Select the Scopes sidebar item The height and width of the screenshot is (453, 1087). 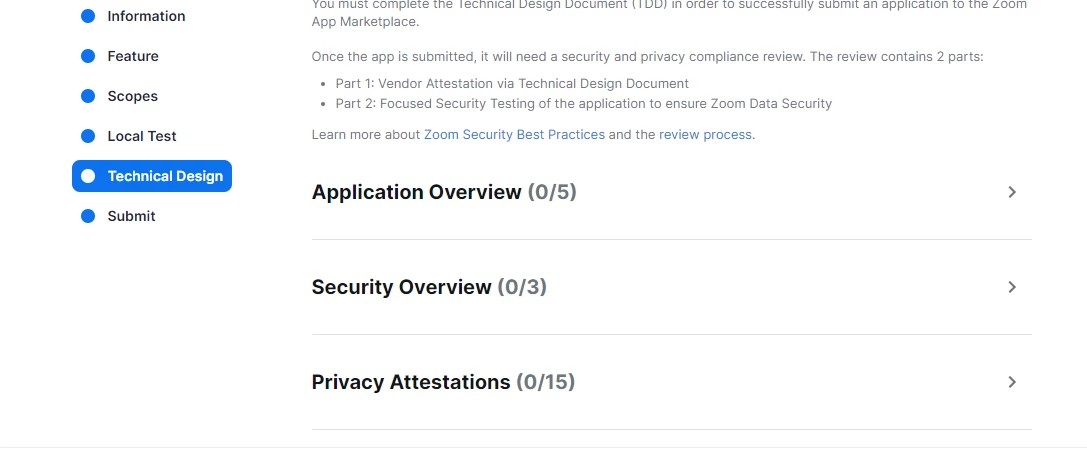(x=132, y=96)
